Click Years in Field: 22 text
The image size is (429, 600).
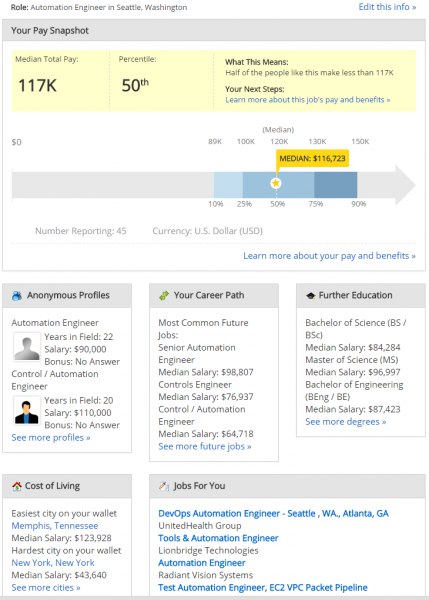(x=78, y=337)
